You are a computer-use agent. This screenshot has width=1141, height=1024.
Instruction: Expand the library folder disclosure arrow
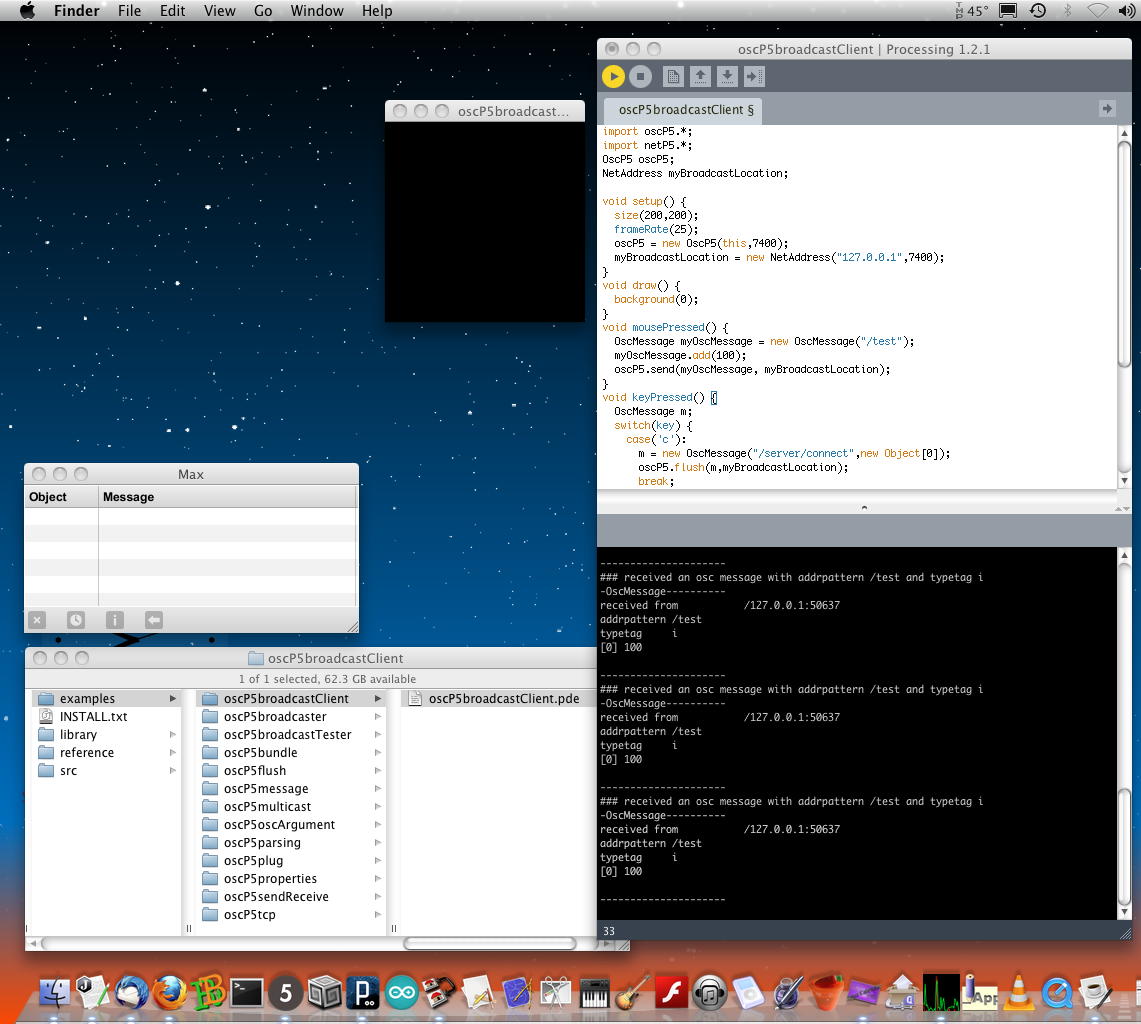(x=173, y=735)
